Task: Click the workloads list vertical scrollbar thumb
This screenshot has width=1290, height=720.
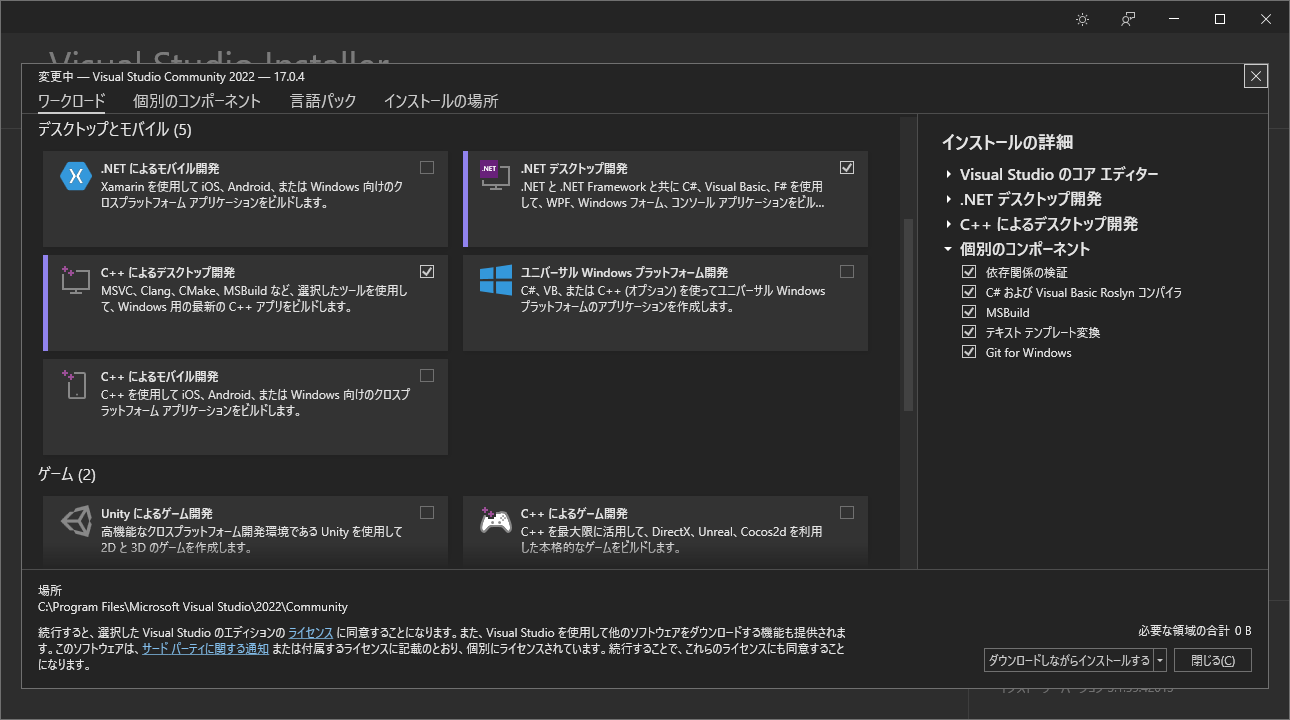Action: tap(908, 315)
